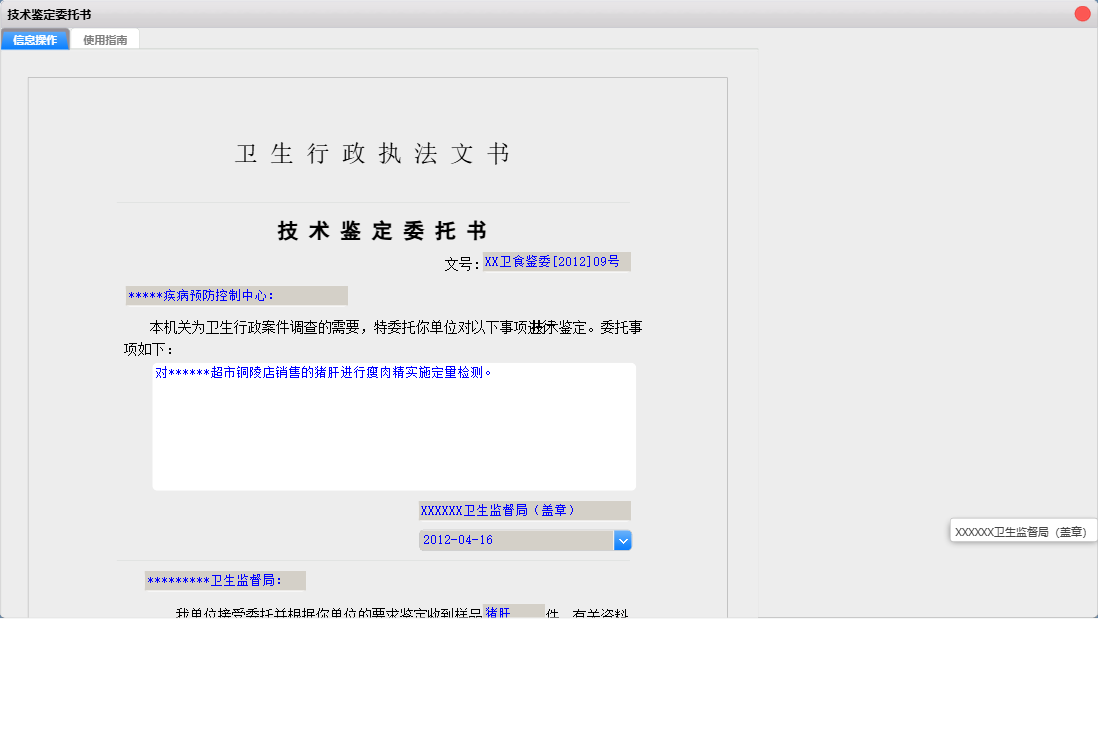This screenshot has width=1098, height=752.
Task: Click the 卫生行政执法文书 title text
Action: [375, 154]
